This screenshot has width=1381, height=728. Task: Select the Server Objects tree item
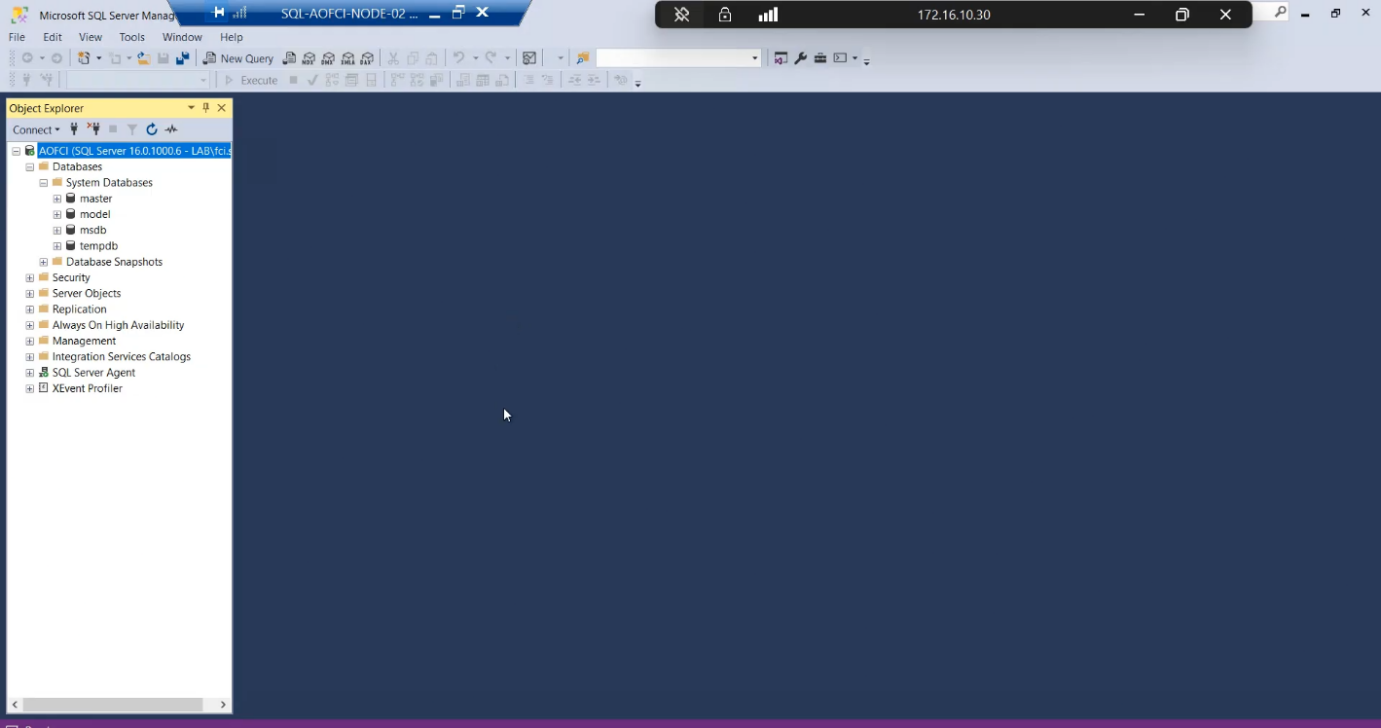tap(86, 293)
